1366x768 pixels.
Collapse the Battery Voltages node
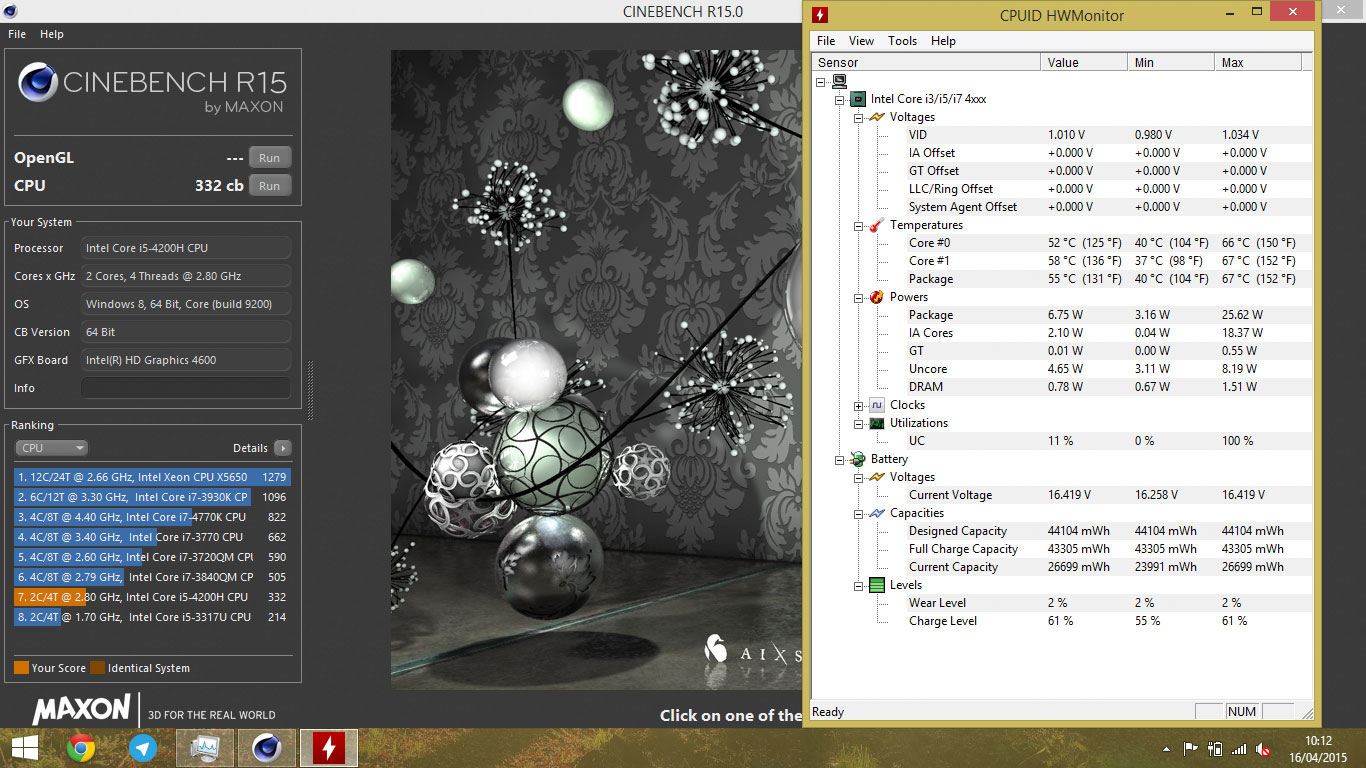(858, 477)
